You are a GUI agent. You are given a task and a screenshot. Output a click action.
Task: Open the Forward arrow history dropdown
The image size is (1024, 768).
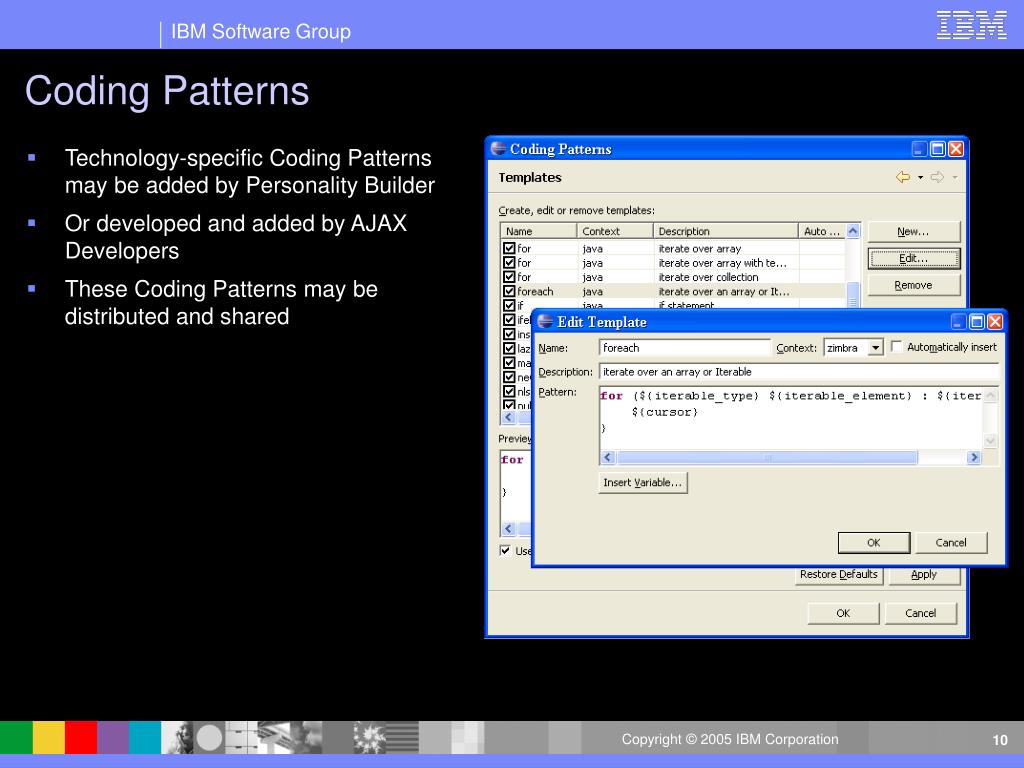(954, 177)
